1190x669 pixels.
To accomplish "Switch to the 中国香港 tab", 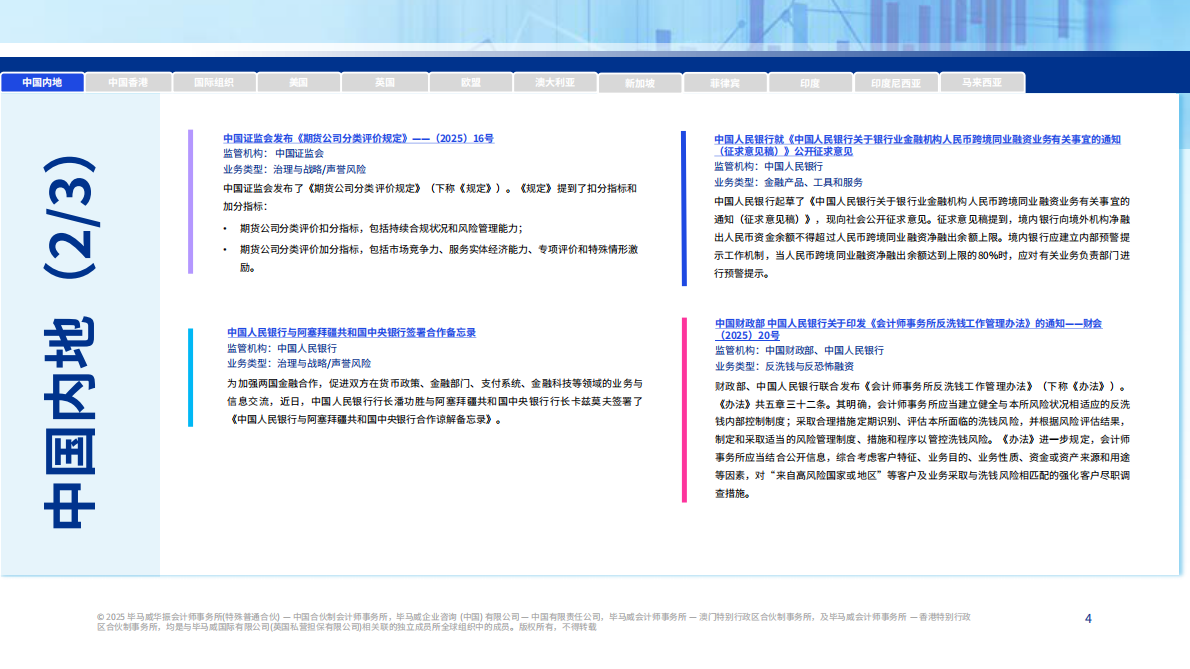I will point(128,83).
